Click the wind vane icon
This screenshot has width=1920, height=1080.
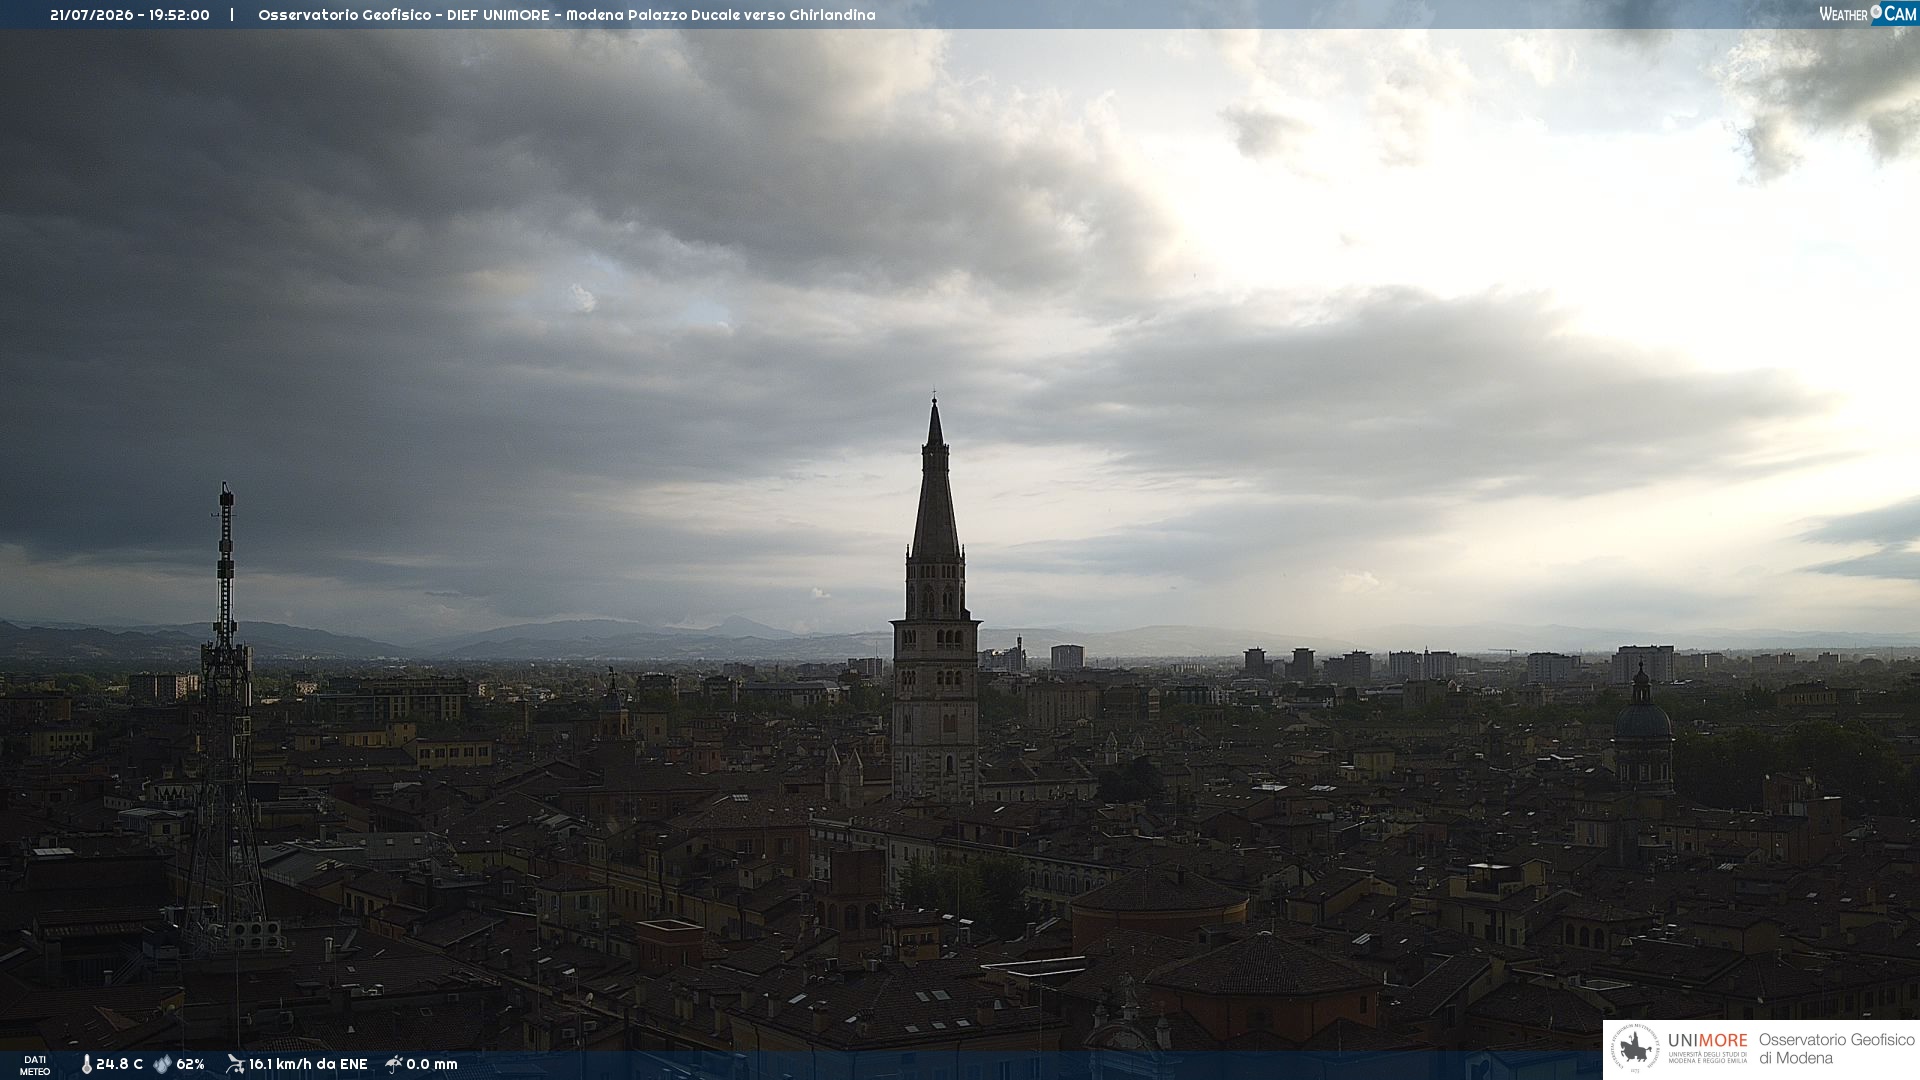(x=235, y=1064)
